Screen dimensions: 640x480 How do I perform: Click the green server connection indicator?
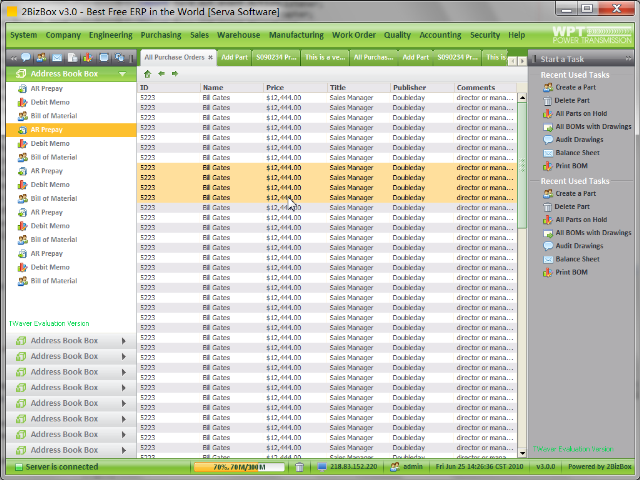tap(19, 467)
